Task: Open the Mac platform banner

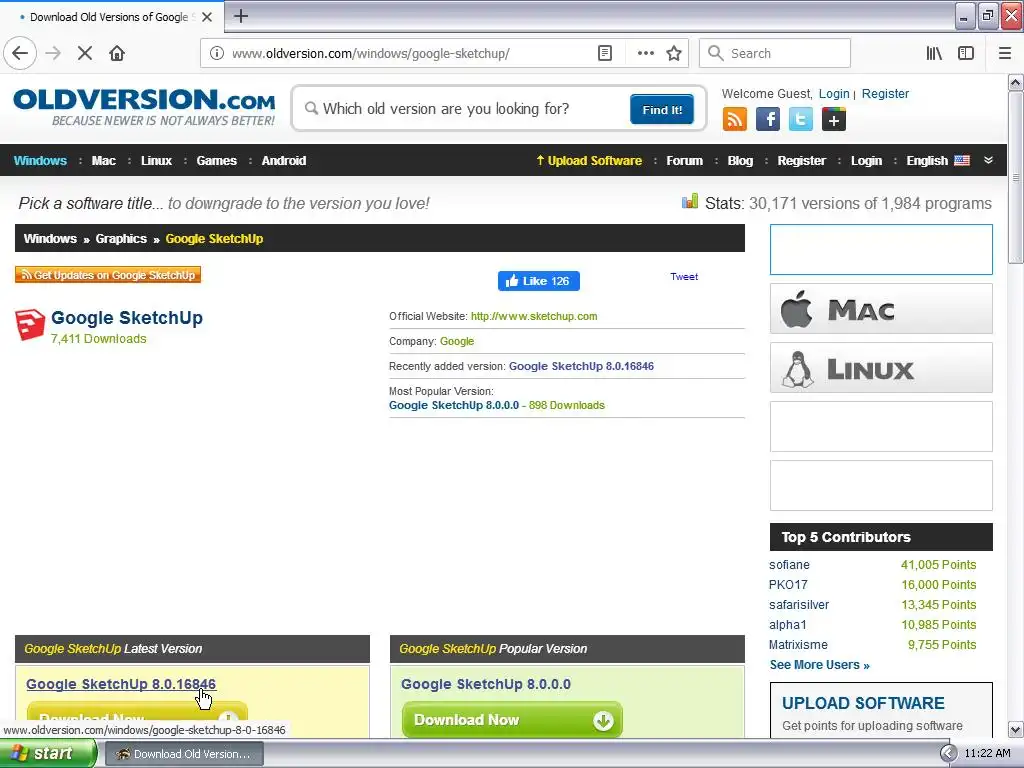Action: 881,309
